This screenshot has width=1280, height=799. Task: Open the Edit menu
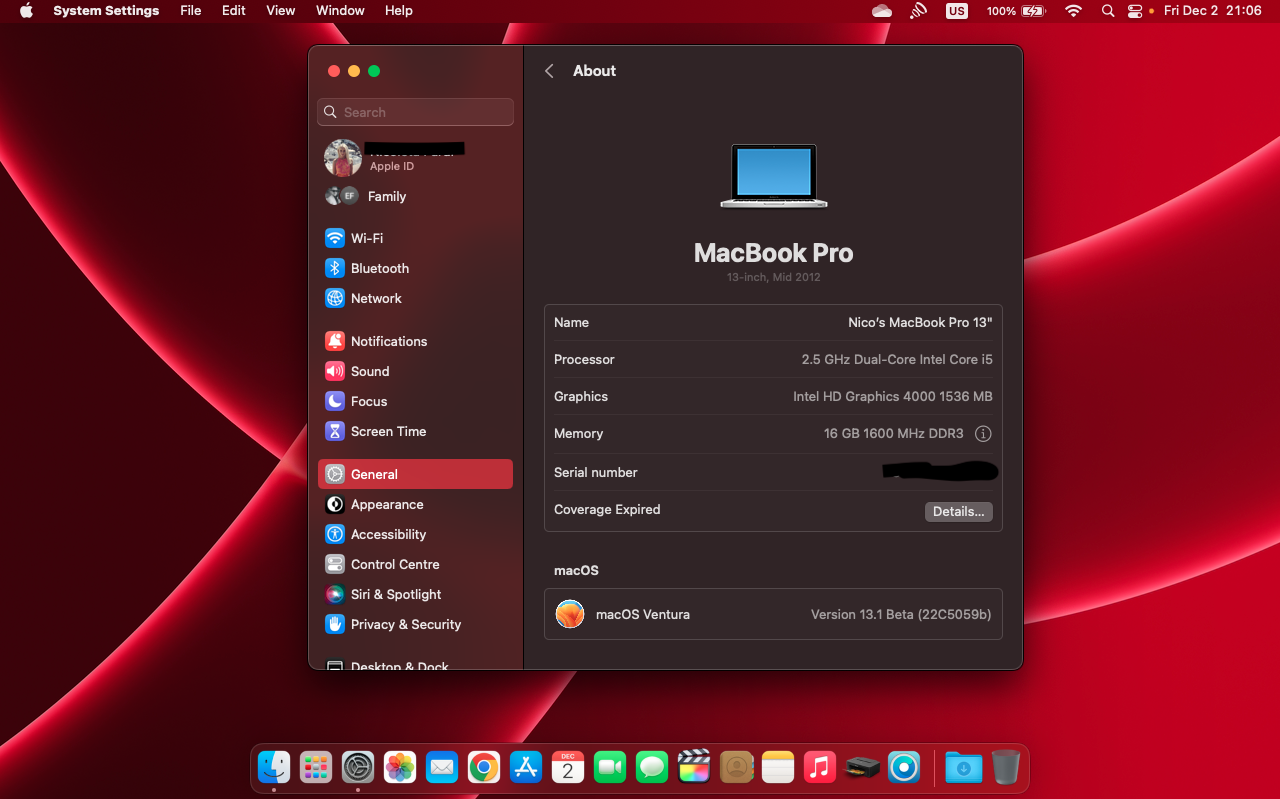point(234,11)
